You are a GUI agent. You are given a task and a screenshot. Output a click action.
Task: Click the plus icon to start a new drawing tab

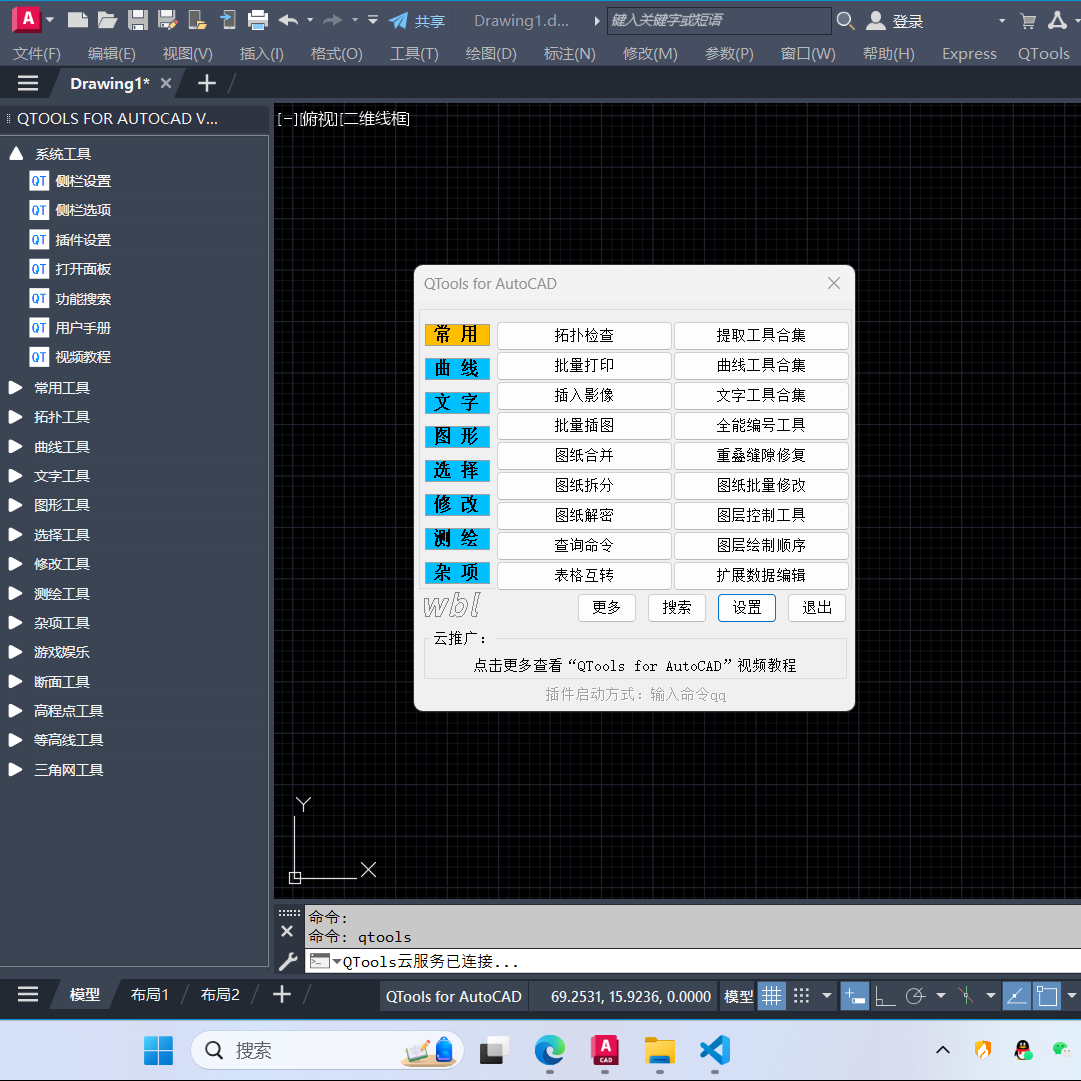pos(207,84)
